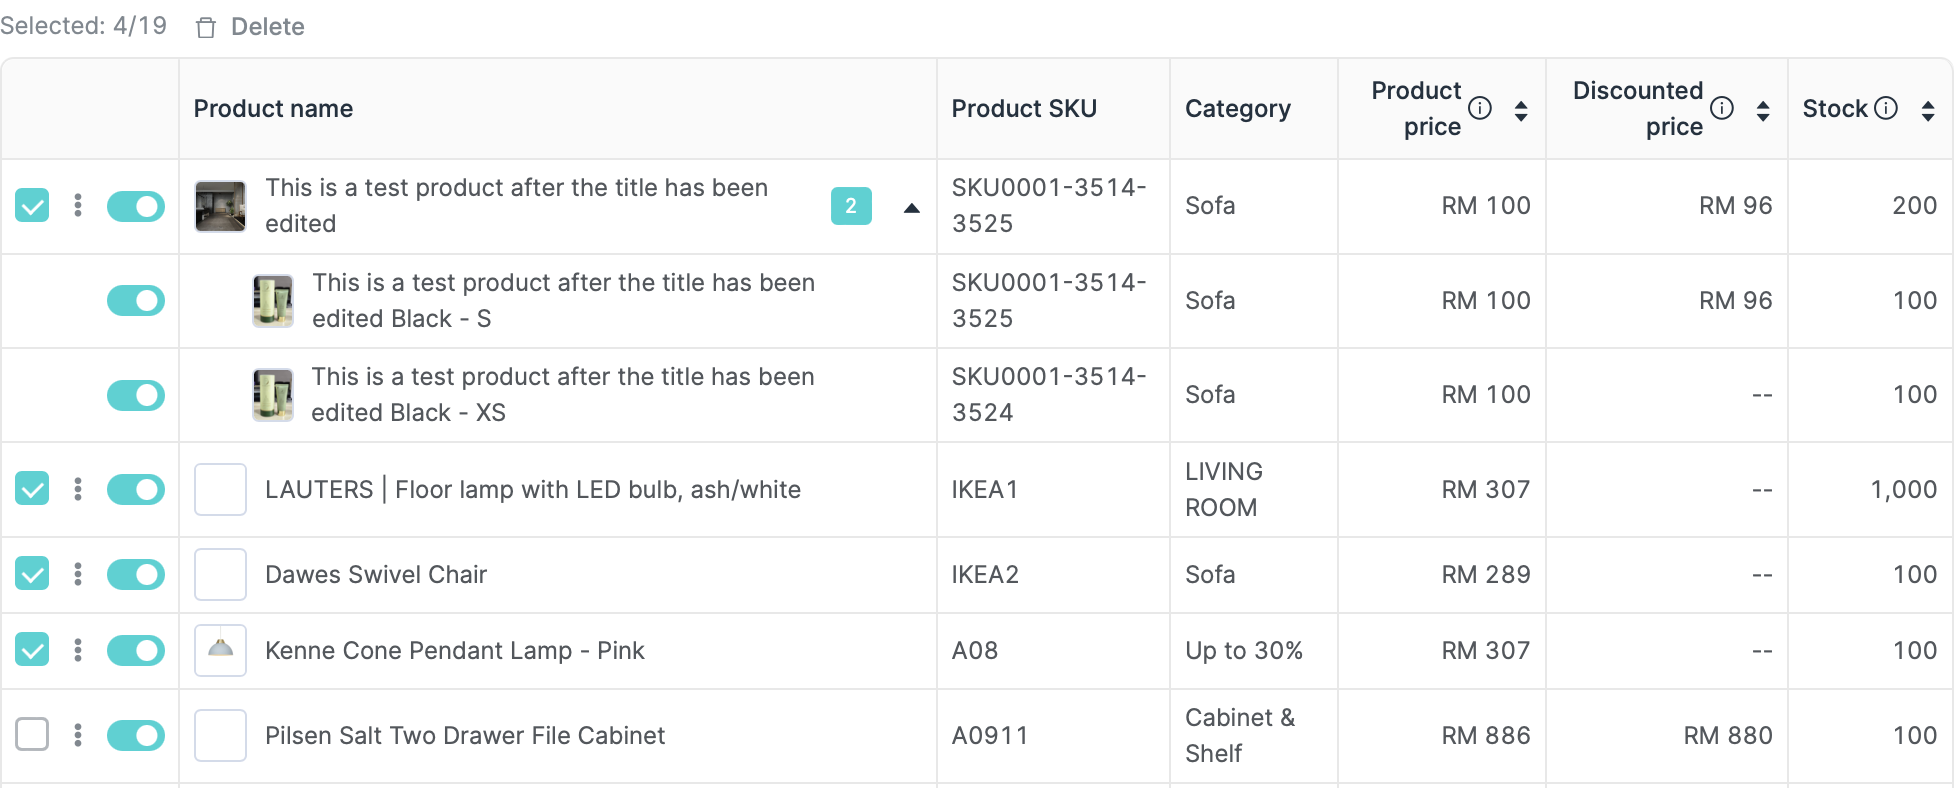Open three-dot menu for Dawes Swivel Chair
Image resolution: width=1958 pixels, height=788 pixels.
78,574
